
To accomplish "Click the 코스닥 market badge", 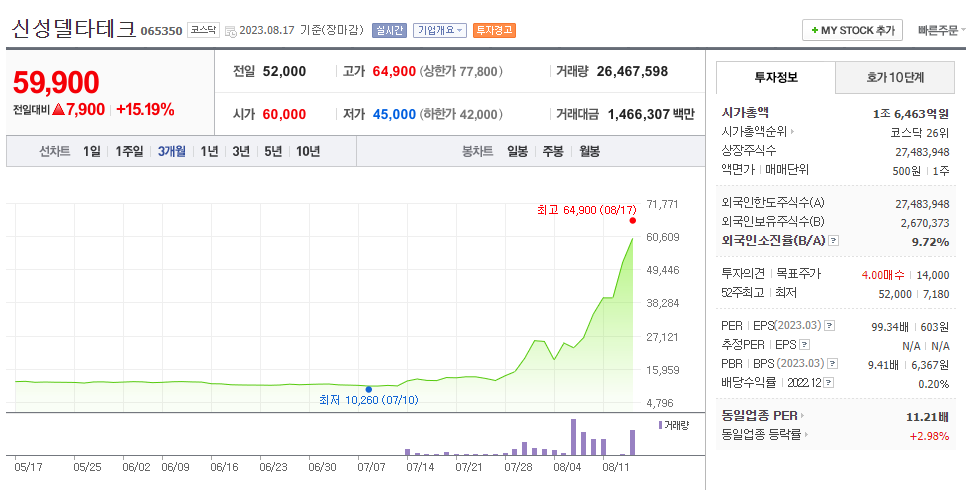I will 204,30.
